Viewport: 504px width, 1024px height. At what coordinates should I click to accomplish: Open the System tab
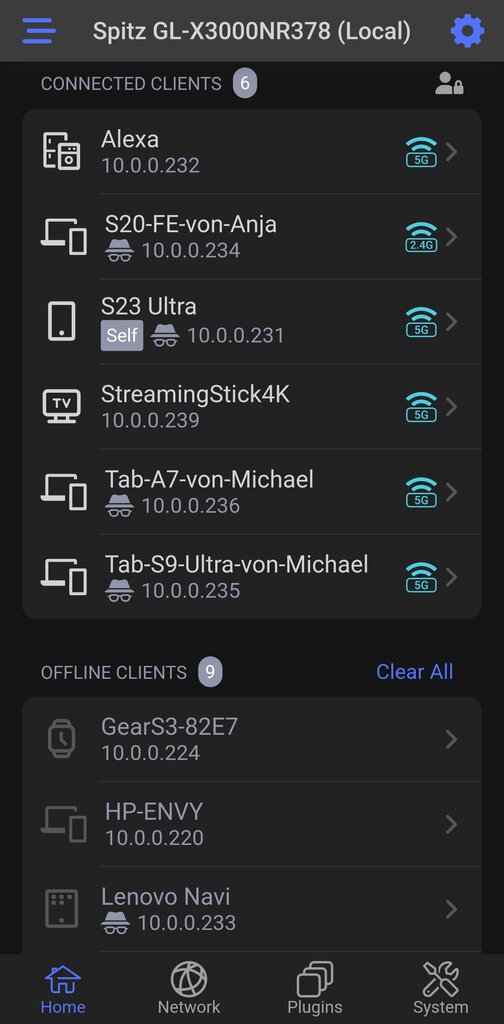[441, 988]
